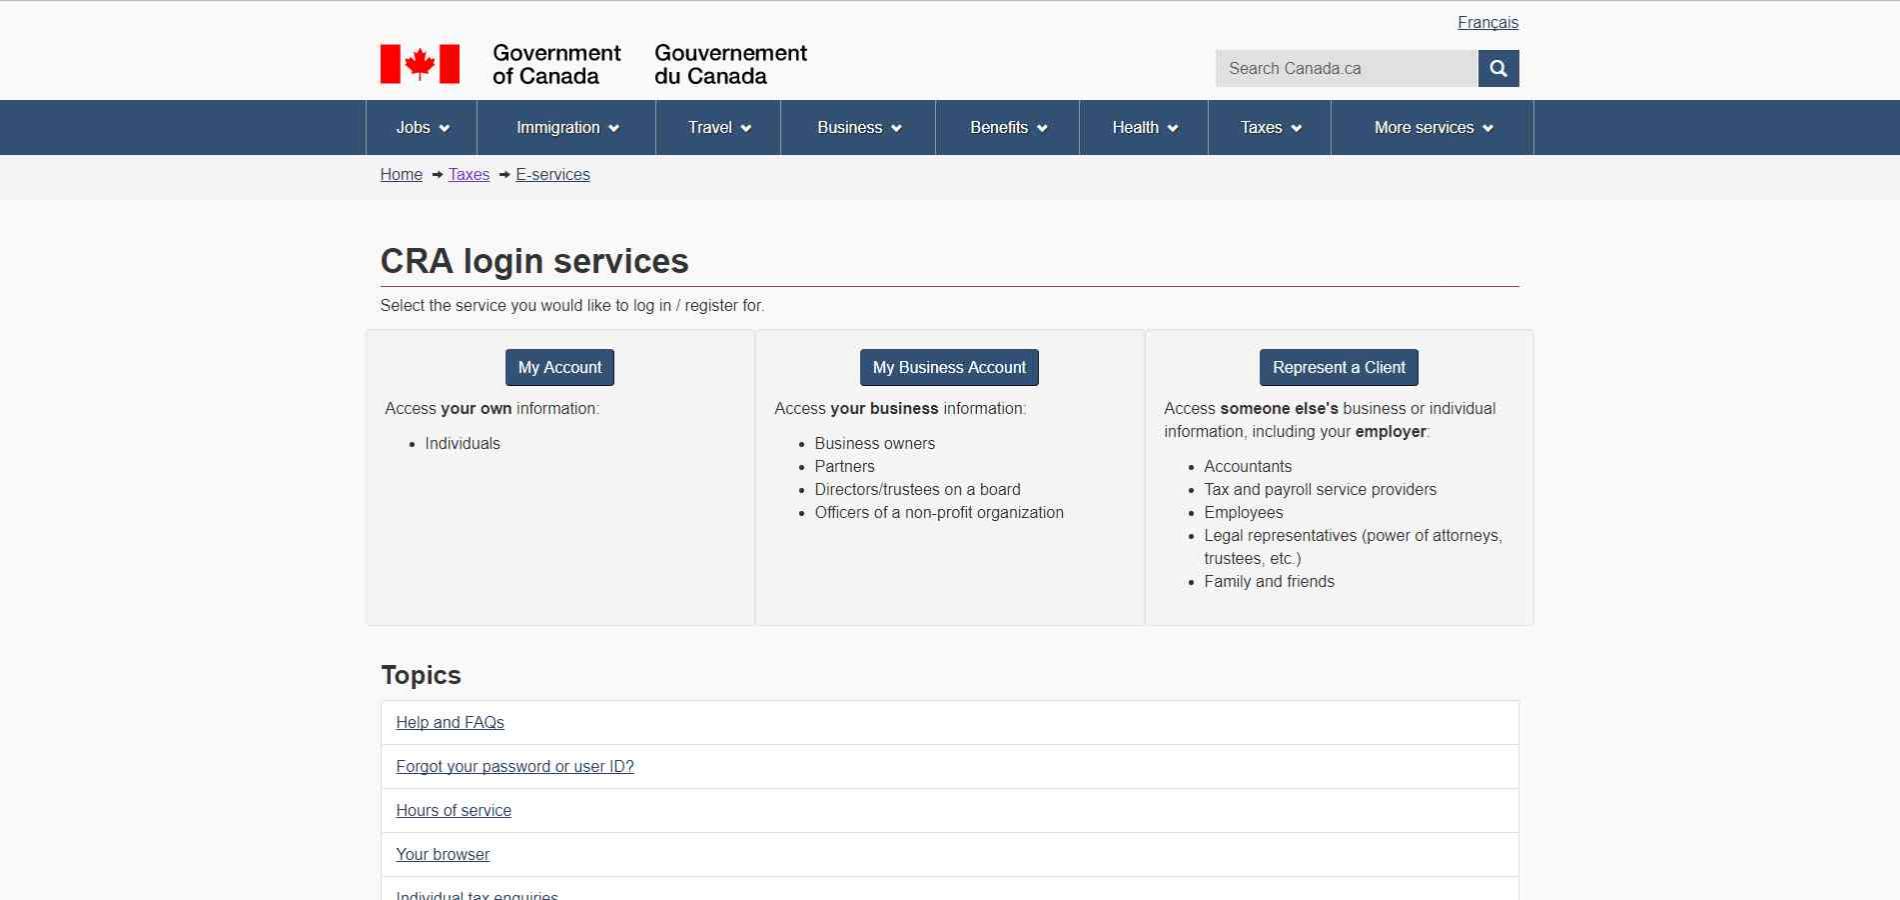
Task: Expand the Jobs menu
Action: (422, 127)
